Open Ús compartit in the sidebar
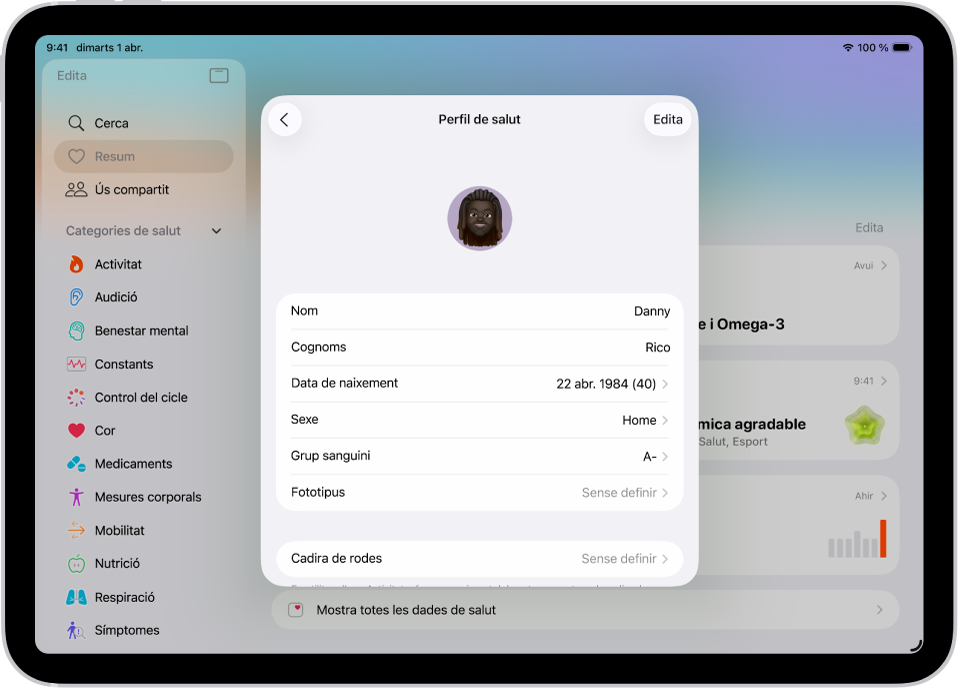The width and height of the screenshot is (960, 689). [144, 189]
